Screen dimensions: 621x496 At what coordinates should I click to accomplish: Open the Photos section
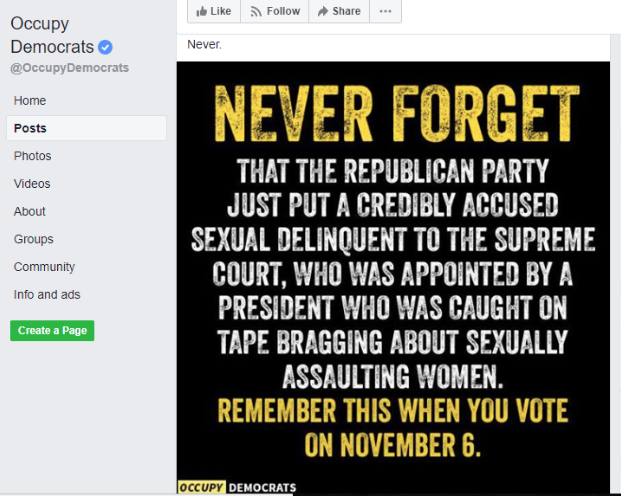click(32, 156)
